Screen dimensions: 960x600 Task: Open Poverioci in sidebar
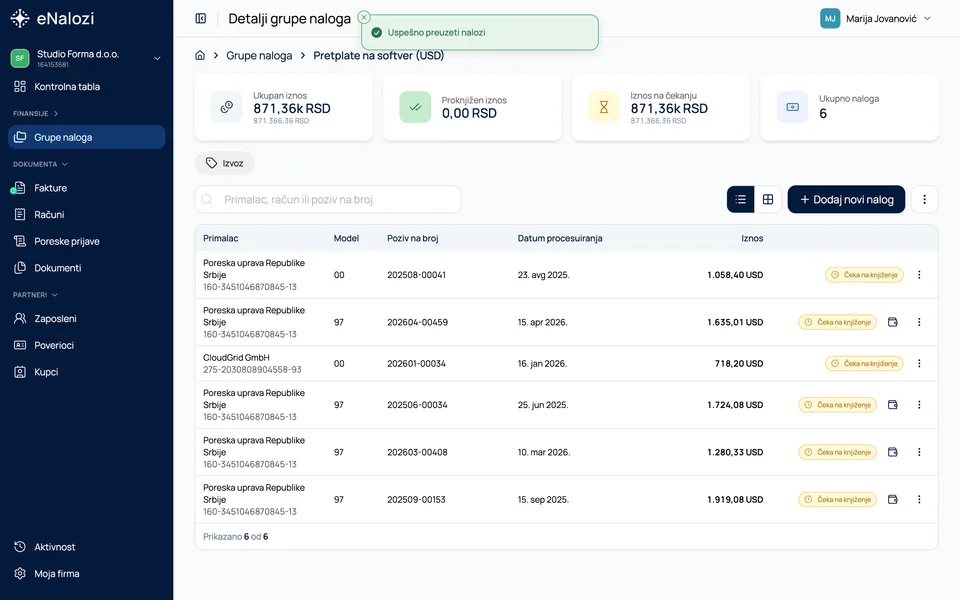tap(86, 345)
